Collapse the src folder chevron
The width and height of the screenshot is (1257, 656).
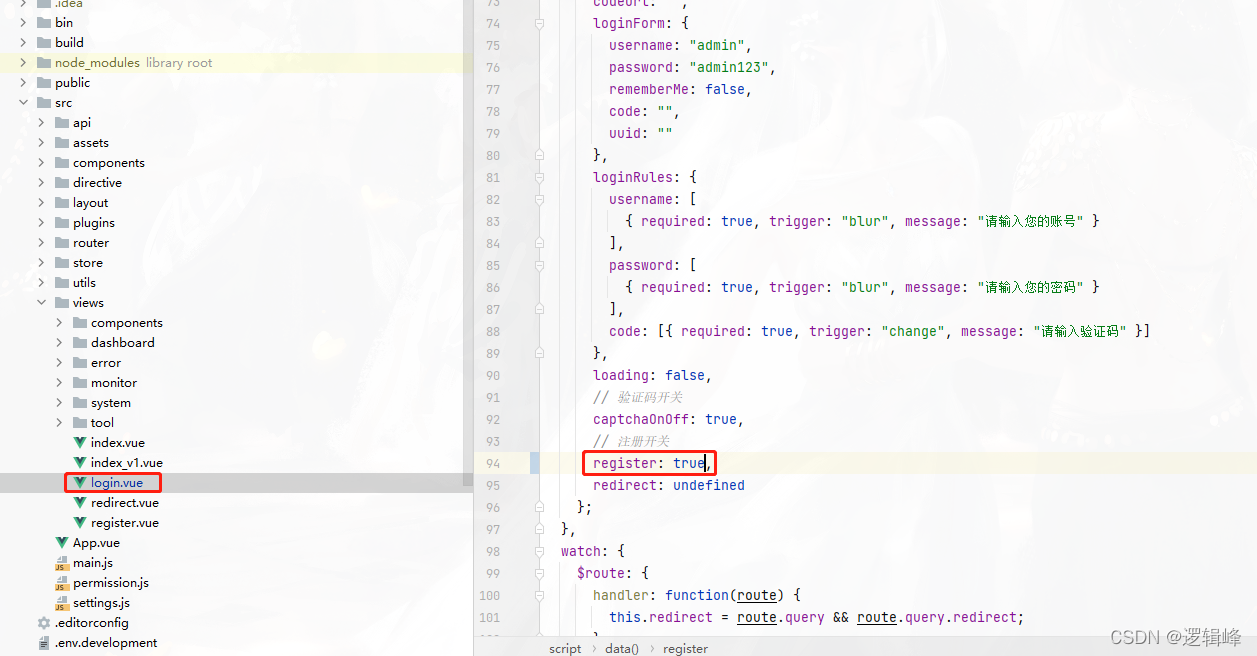pyautogui.click(x=23, y=102)
